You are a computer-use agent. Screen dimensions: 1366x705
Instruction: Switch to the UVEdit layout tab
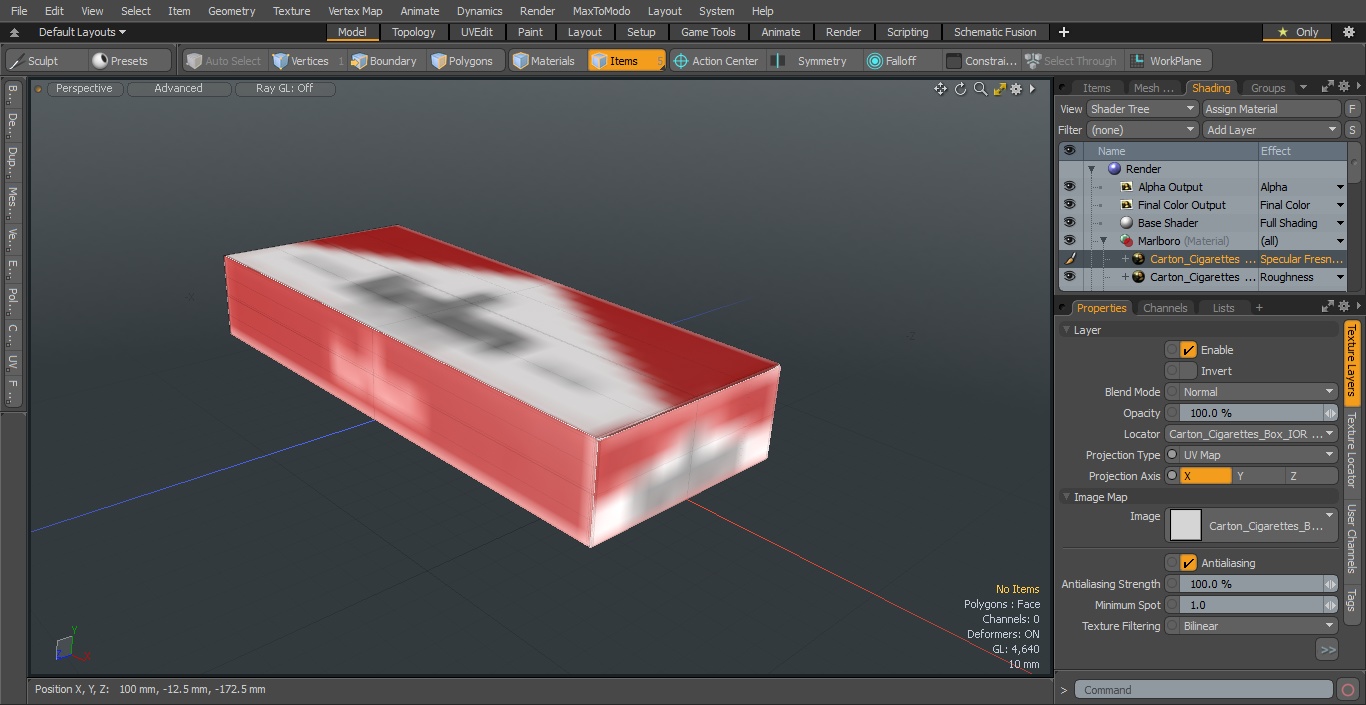click(477, 32)
